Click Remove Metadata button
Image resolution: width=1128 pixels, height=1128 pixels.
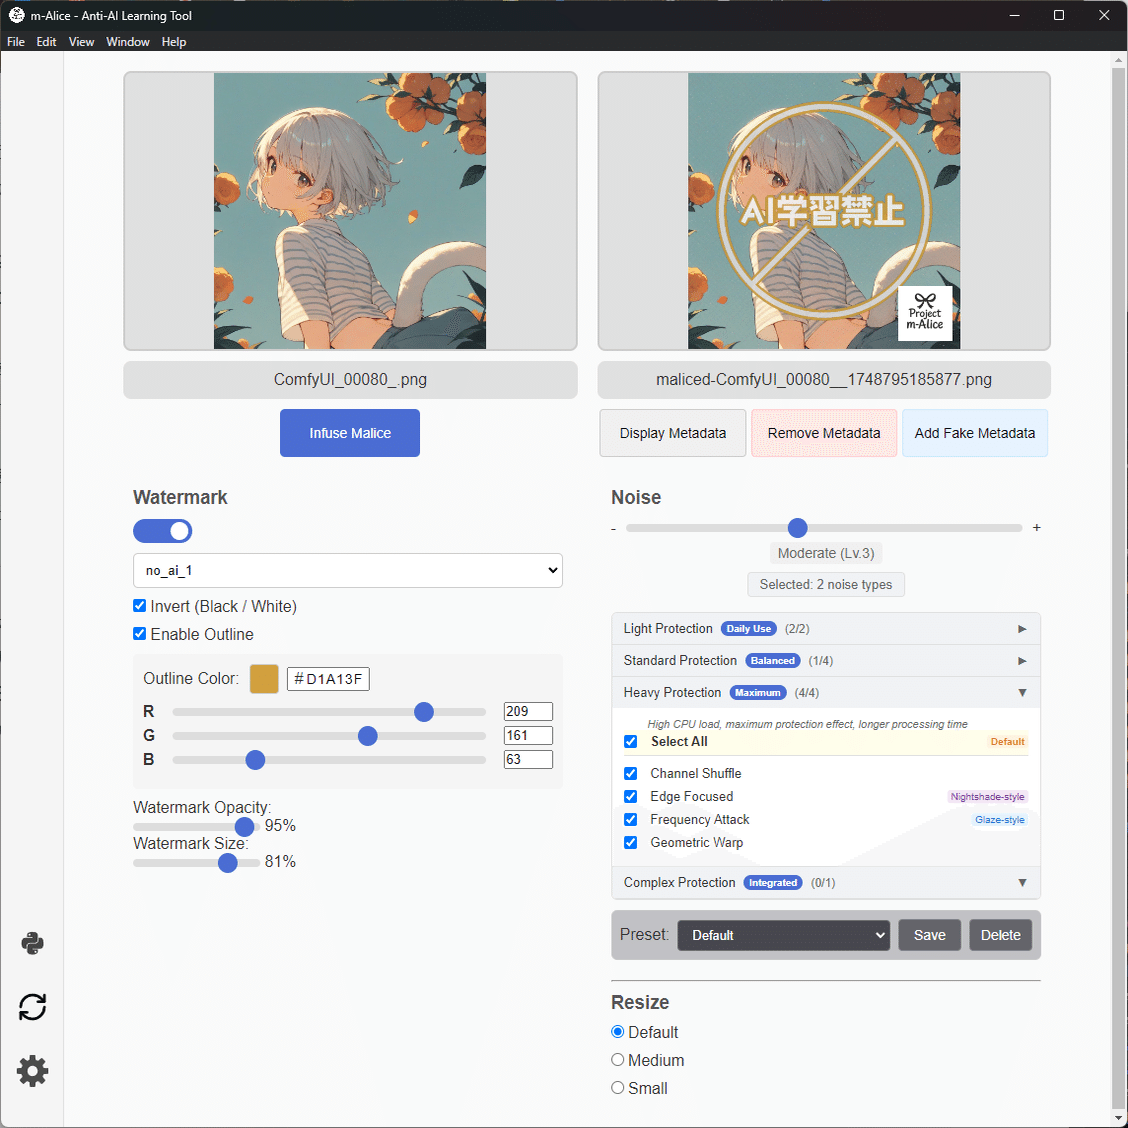click(x=824, y=433)
